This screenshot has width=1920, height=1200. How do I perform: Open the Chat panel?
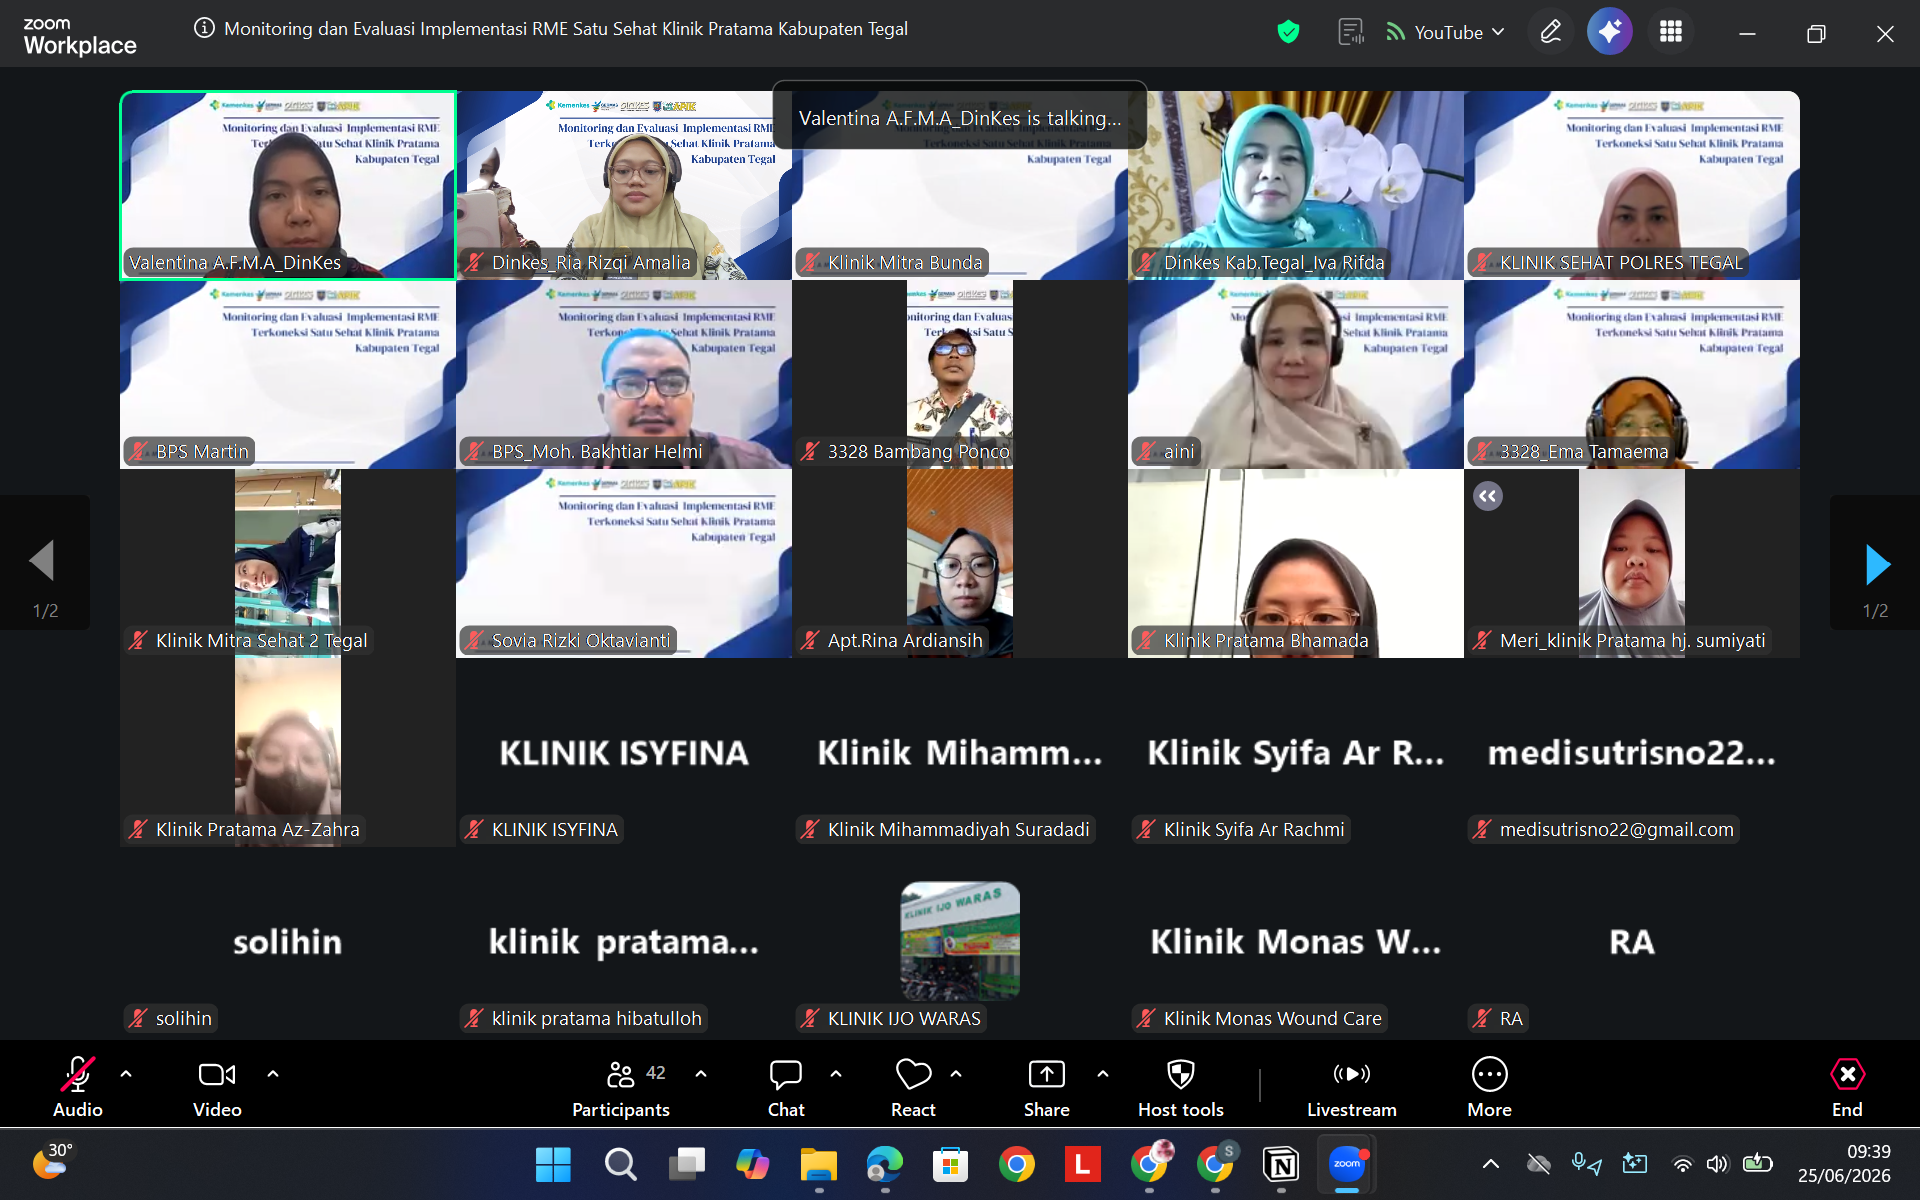pyautogui.click(x=786, y=1087)
